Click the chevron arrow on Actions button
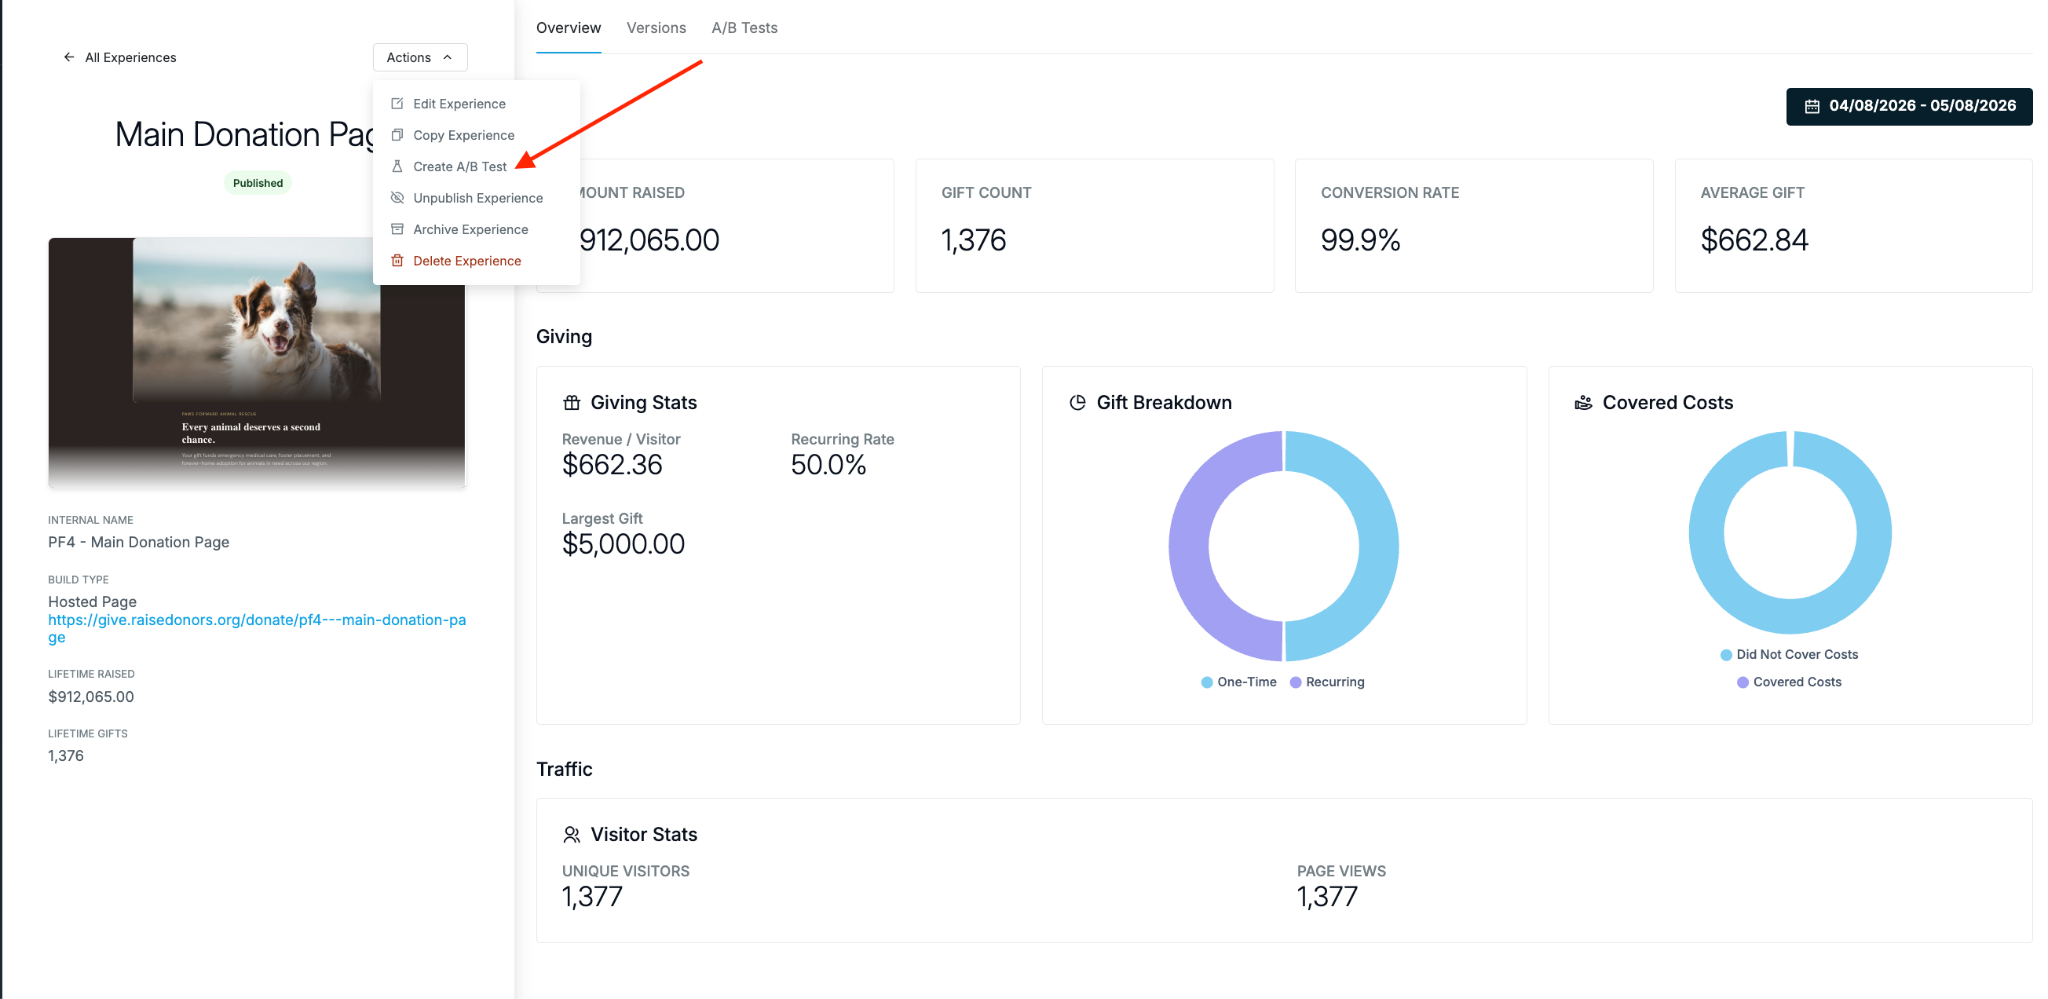 [x=448, y=57]
